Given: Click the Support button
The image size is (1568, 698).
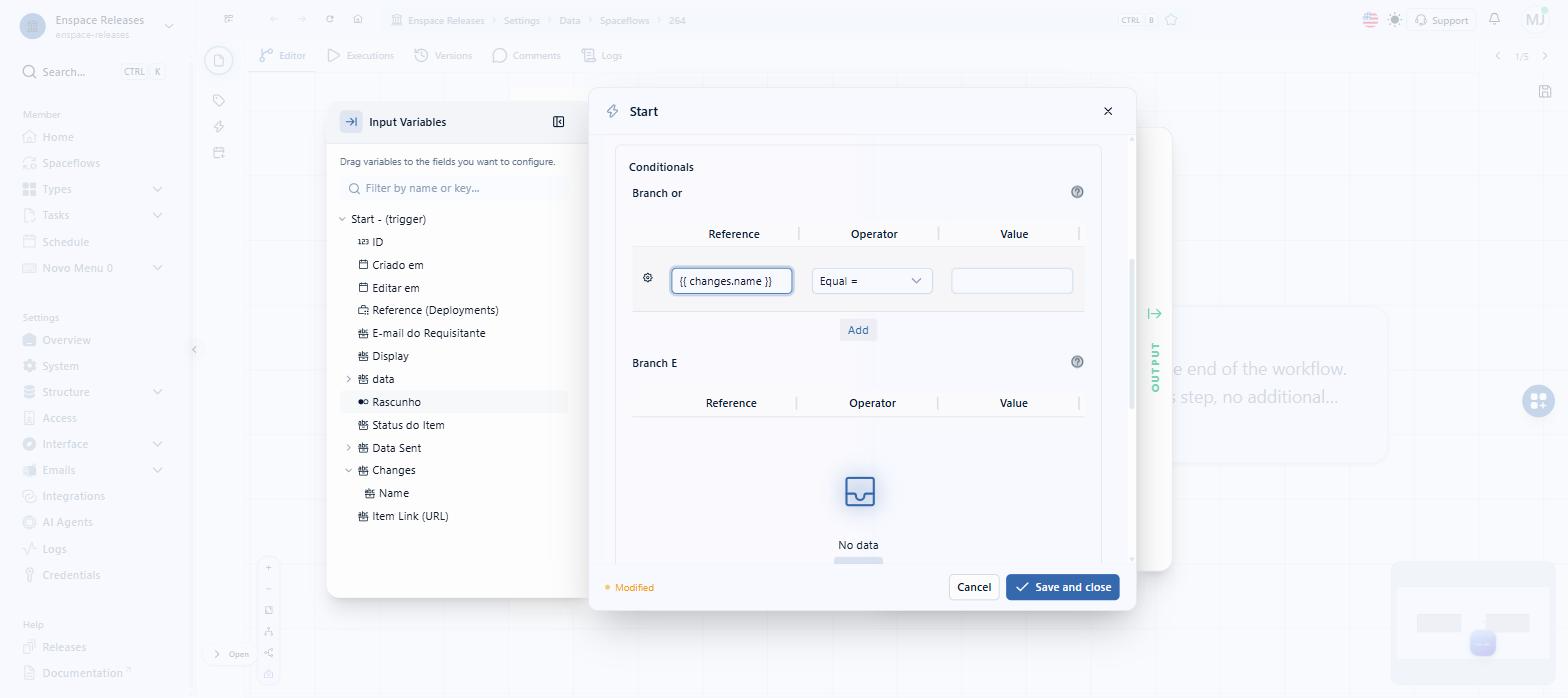Looking at the screenshot, I should tap(1441, 20).
